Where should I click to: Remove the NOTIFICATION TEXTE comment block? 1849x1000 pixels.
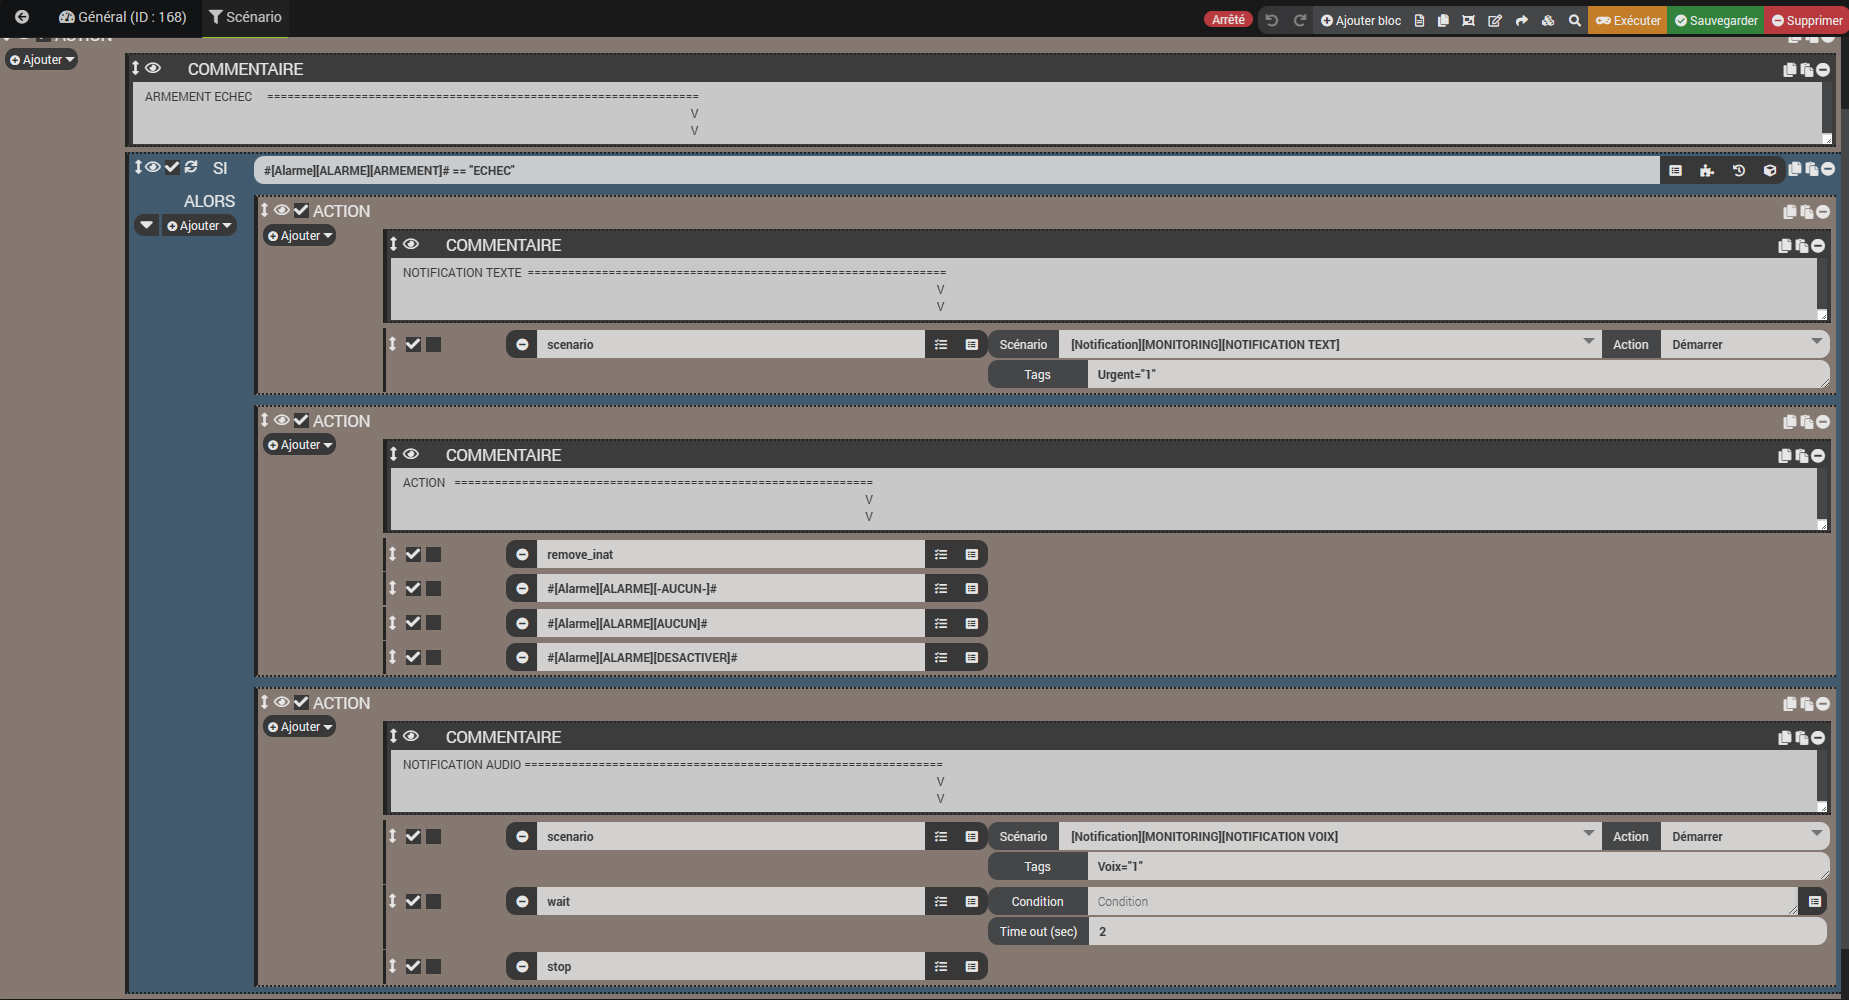tap(1818, 246)
